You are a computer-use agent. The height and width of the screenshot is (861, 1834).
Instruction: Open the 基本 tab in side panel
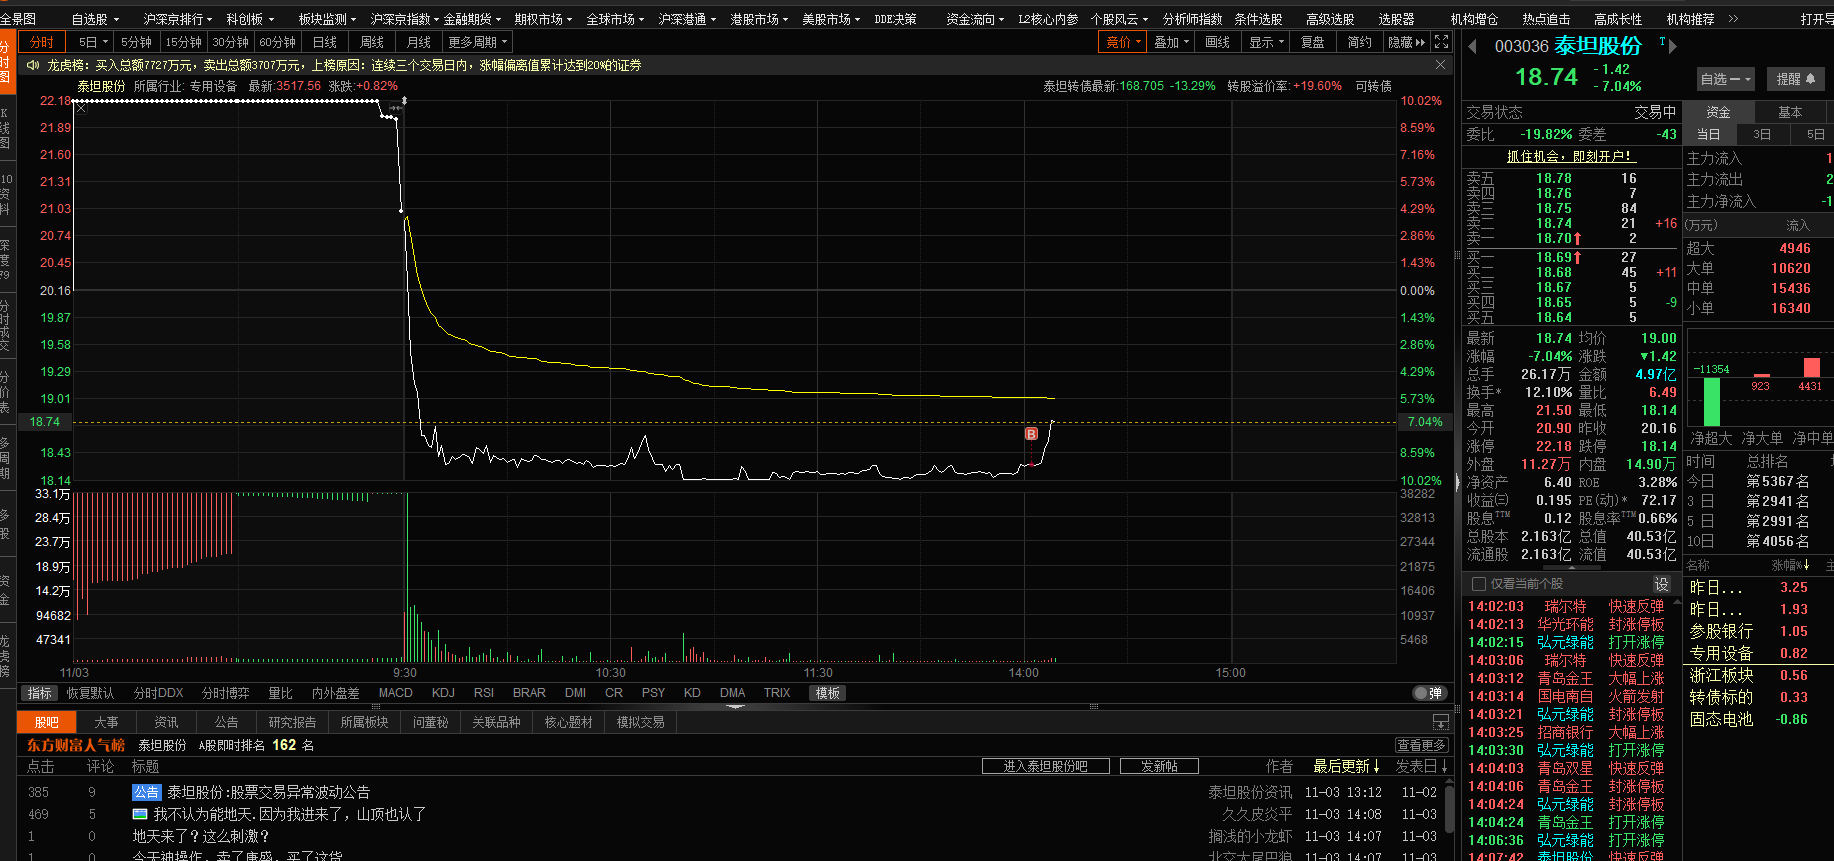click(1790, 112)
